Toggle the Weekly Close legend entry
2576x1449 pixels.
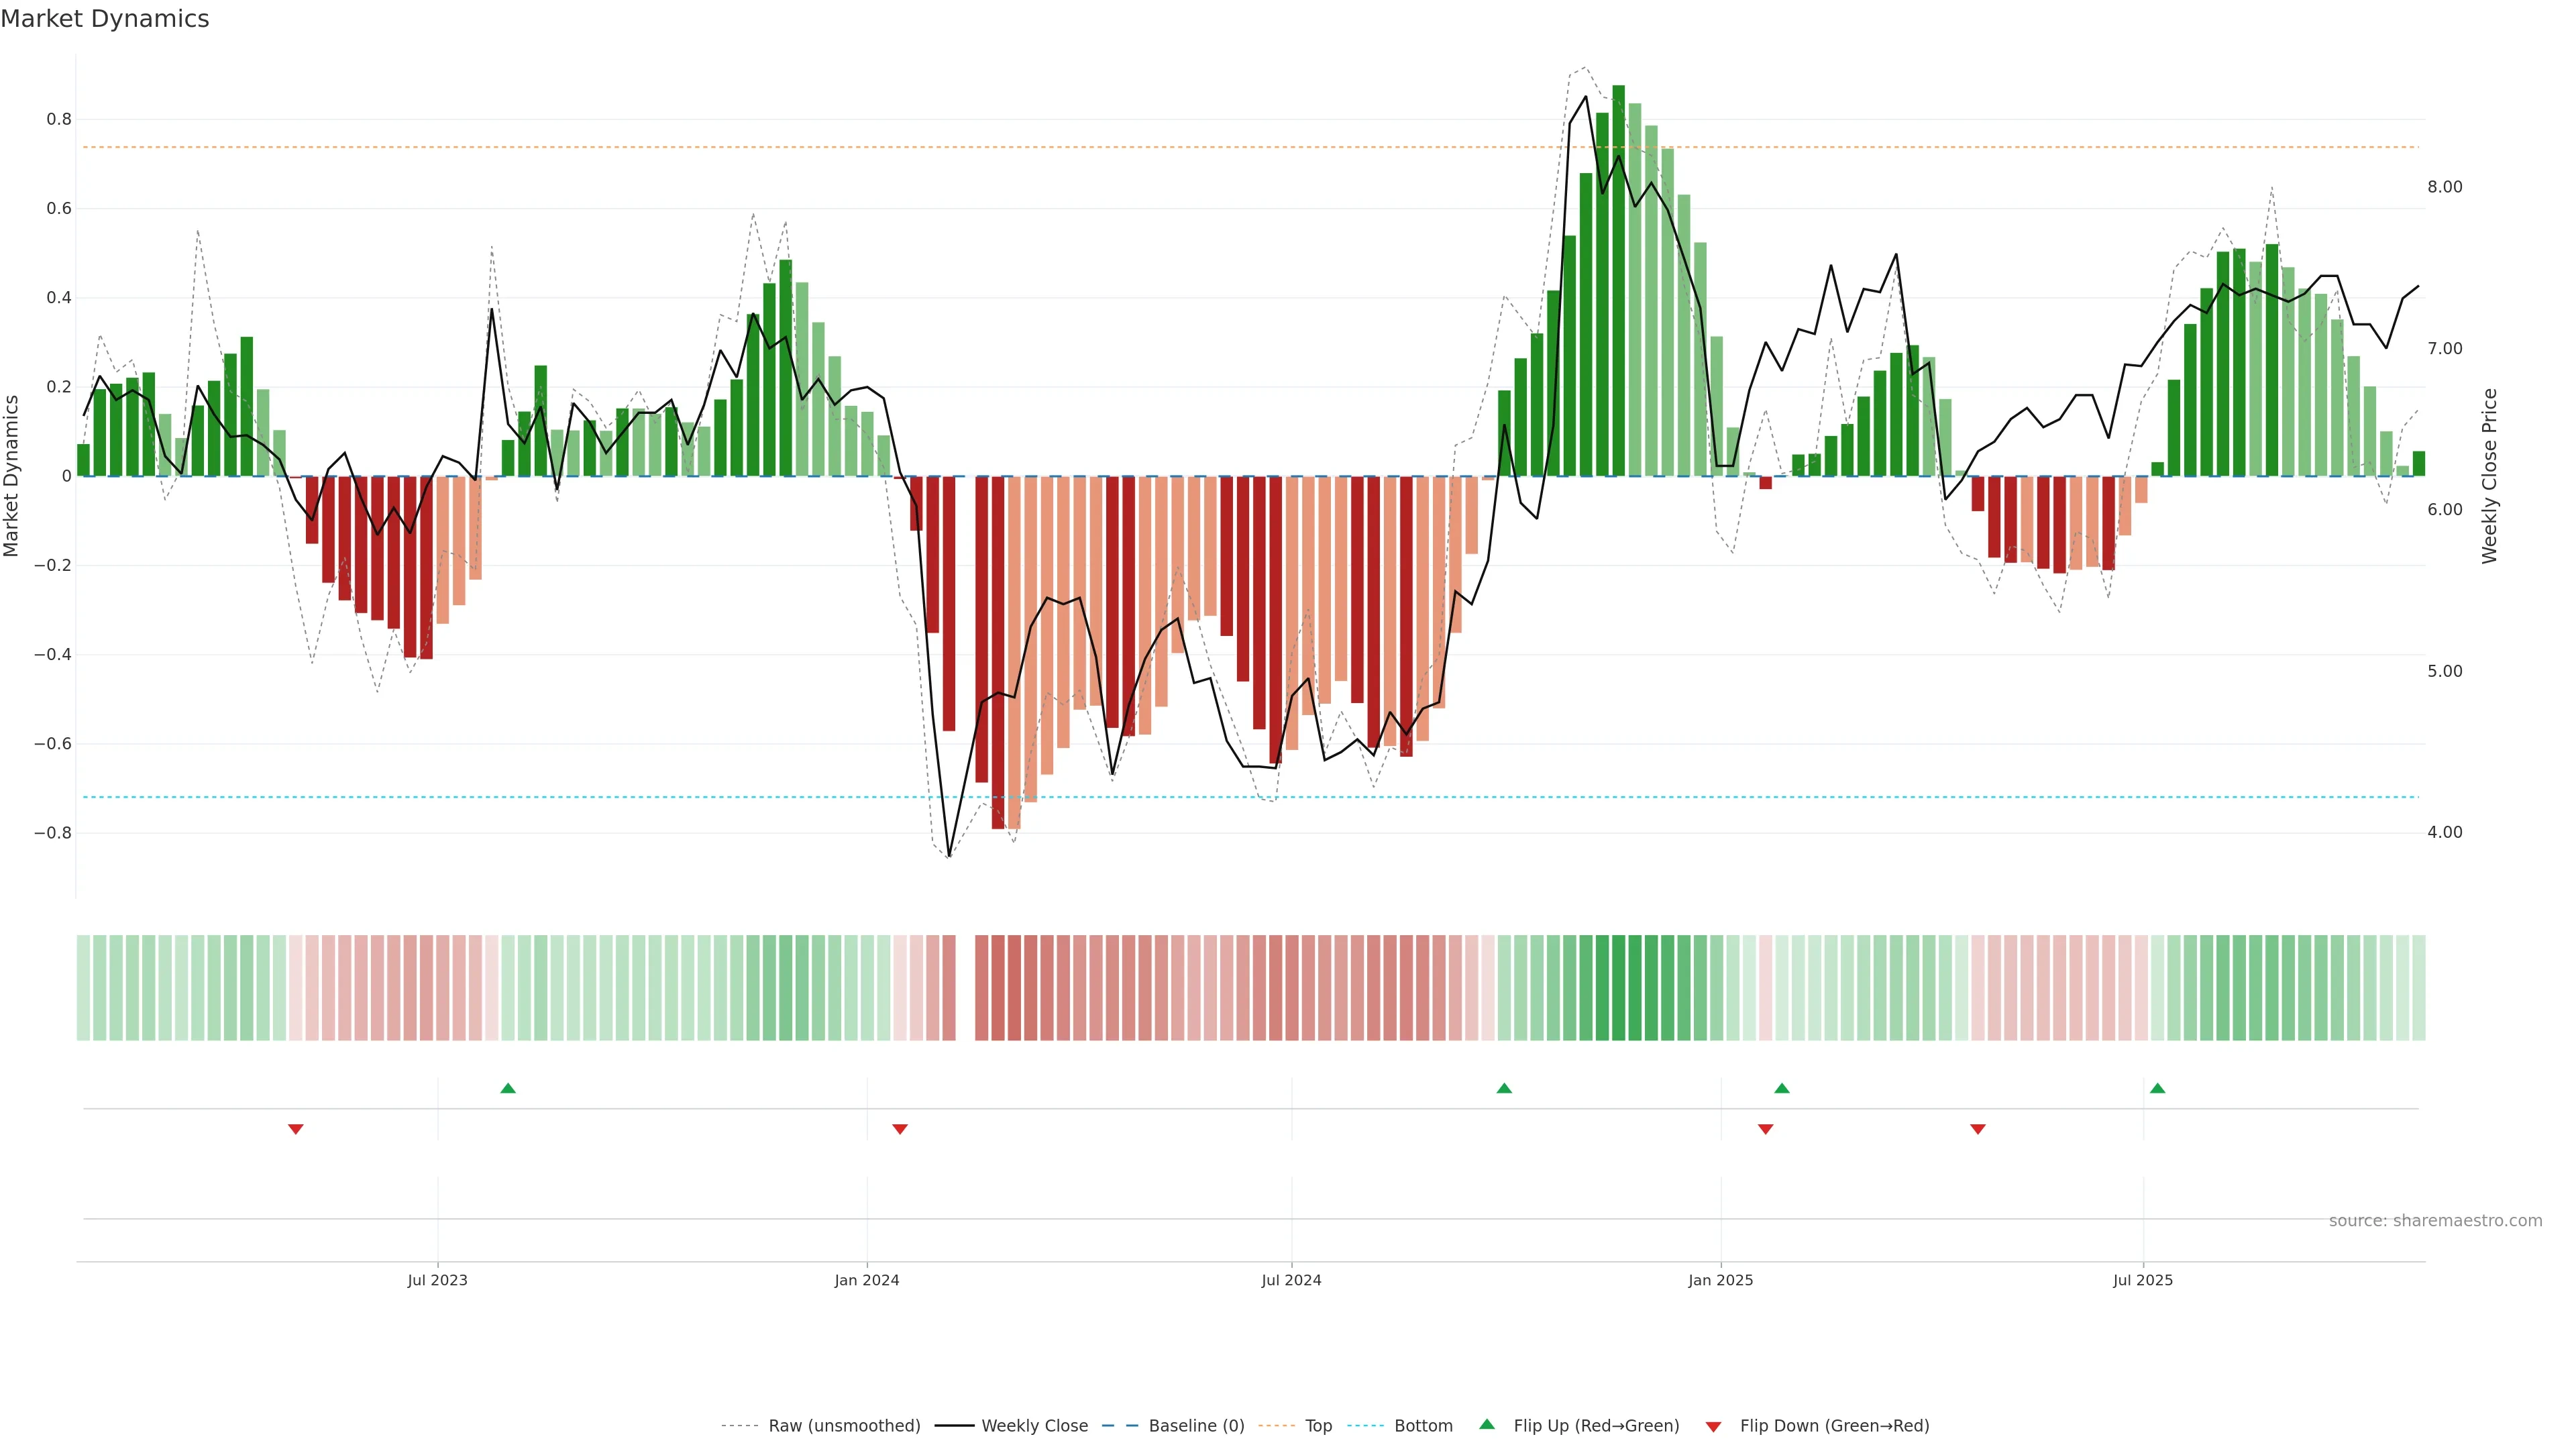1034,1426
